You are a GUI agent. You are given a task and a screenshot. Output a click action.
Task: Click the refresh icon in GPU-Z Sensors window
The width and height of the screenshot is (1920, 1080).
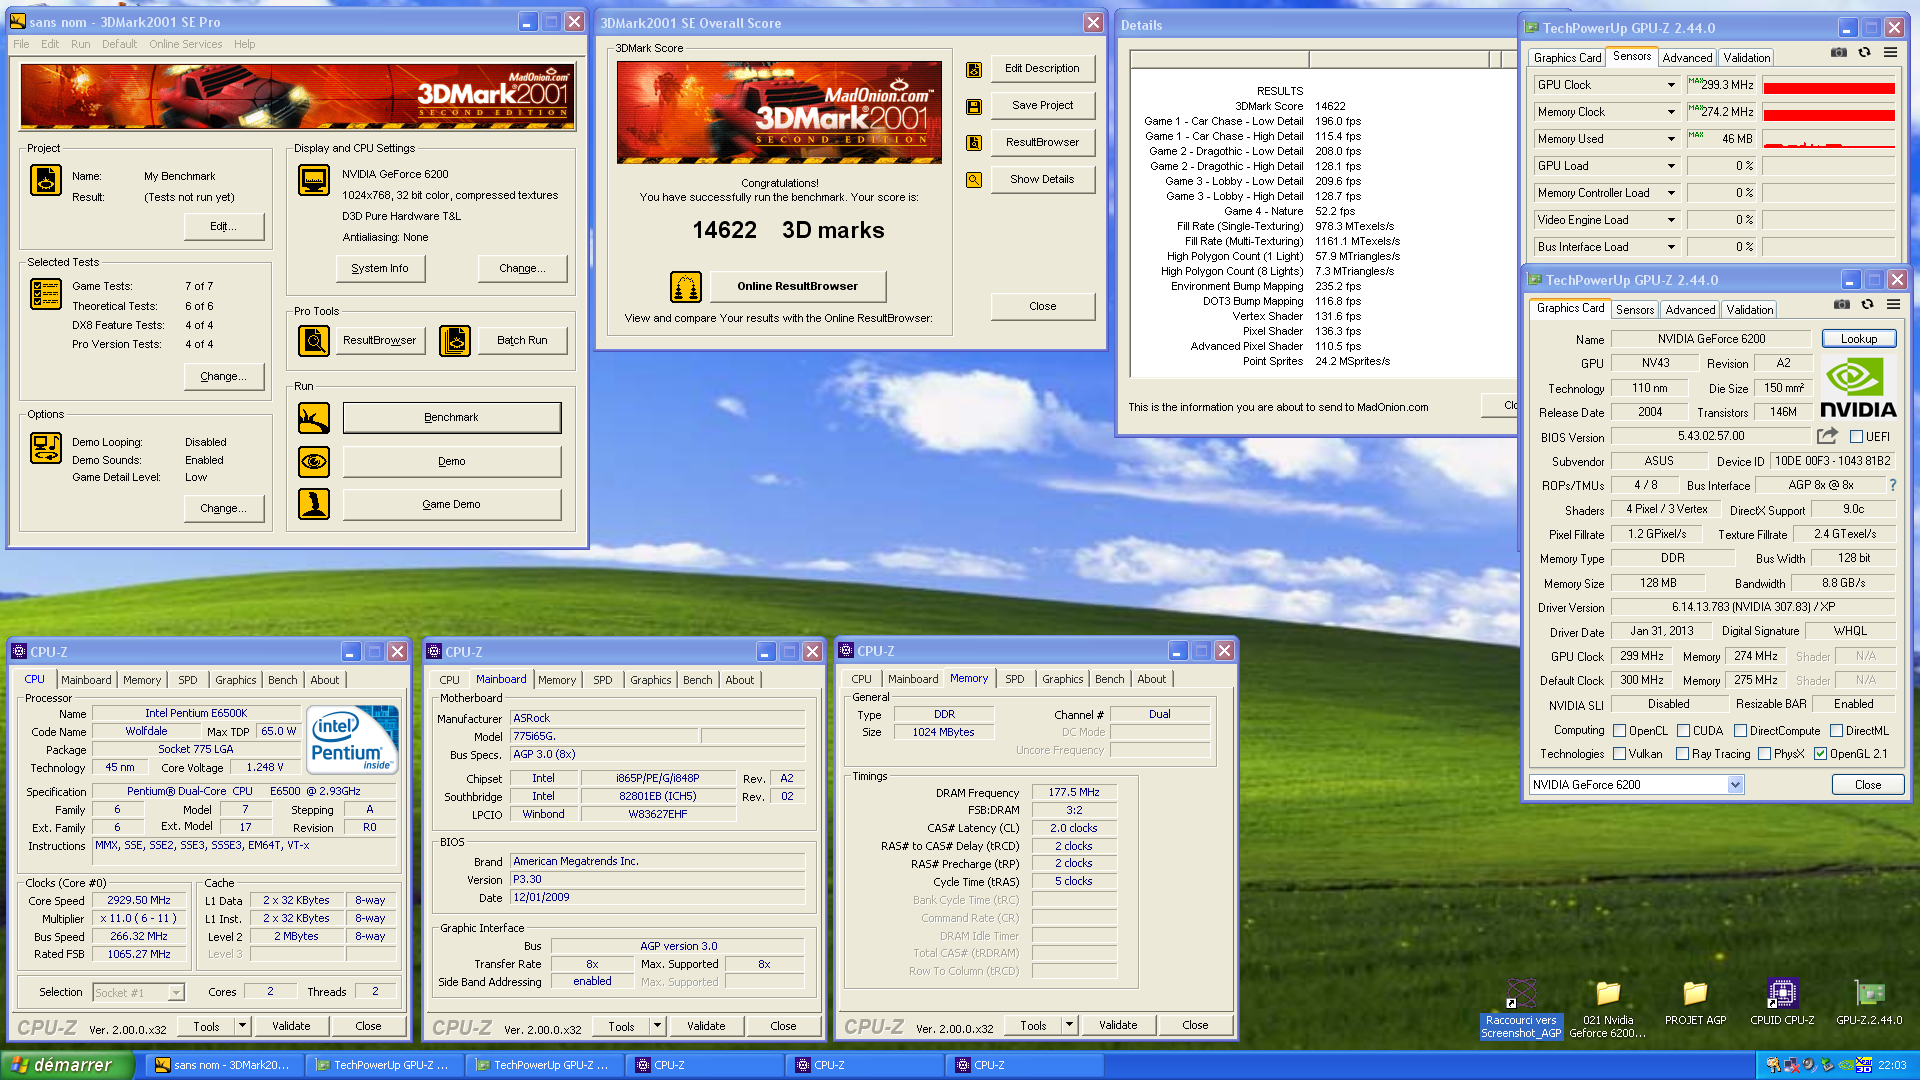click(x=1865, y=52)
